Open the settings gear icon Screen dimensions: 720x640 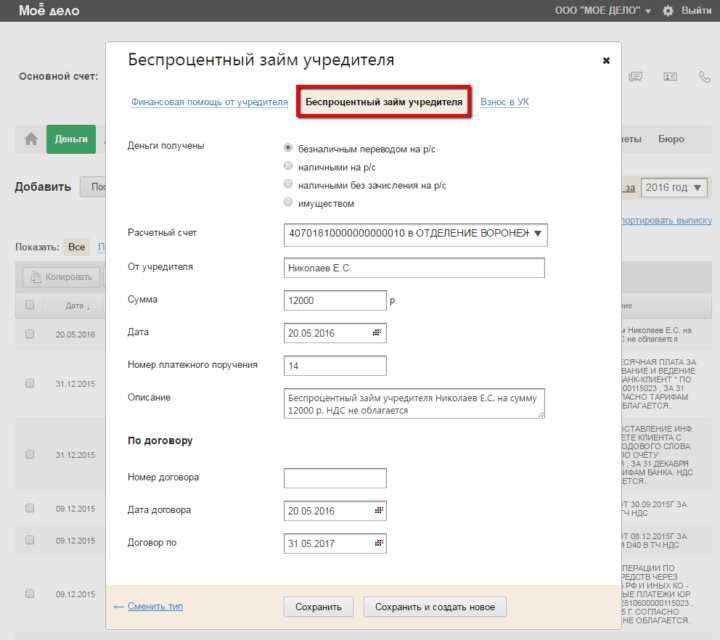tap(668, 11)
